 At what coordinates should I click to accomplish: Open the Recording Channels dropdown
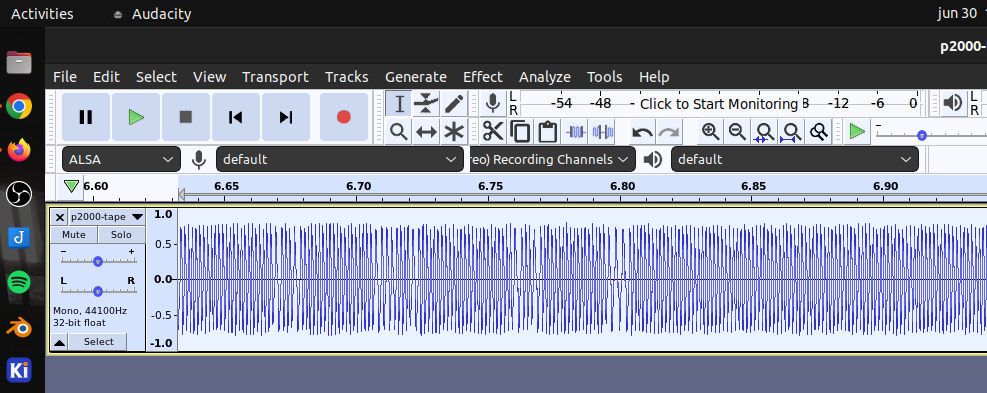[x=552, y=159]
